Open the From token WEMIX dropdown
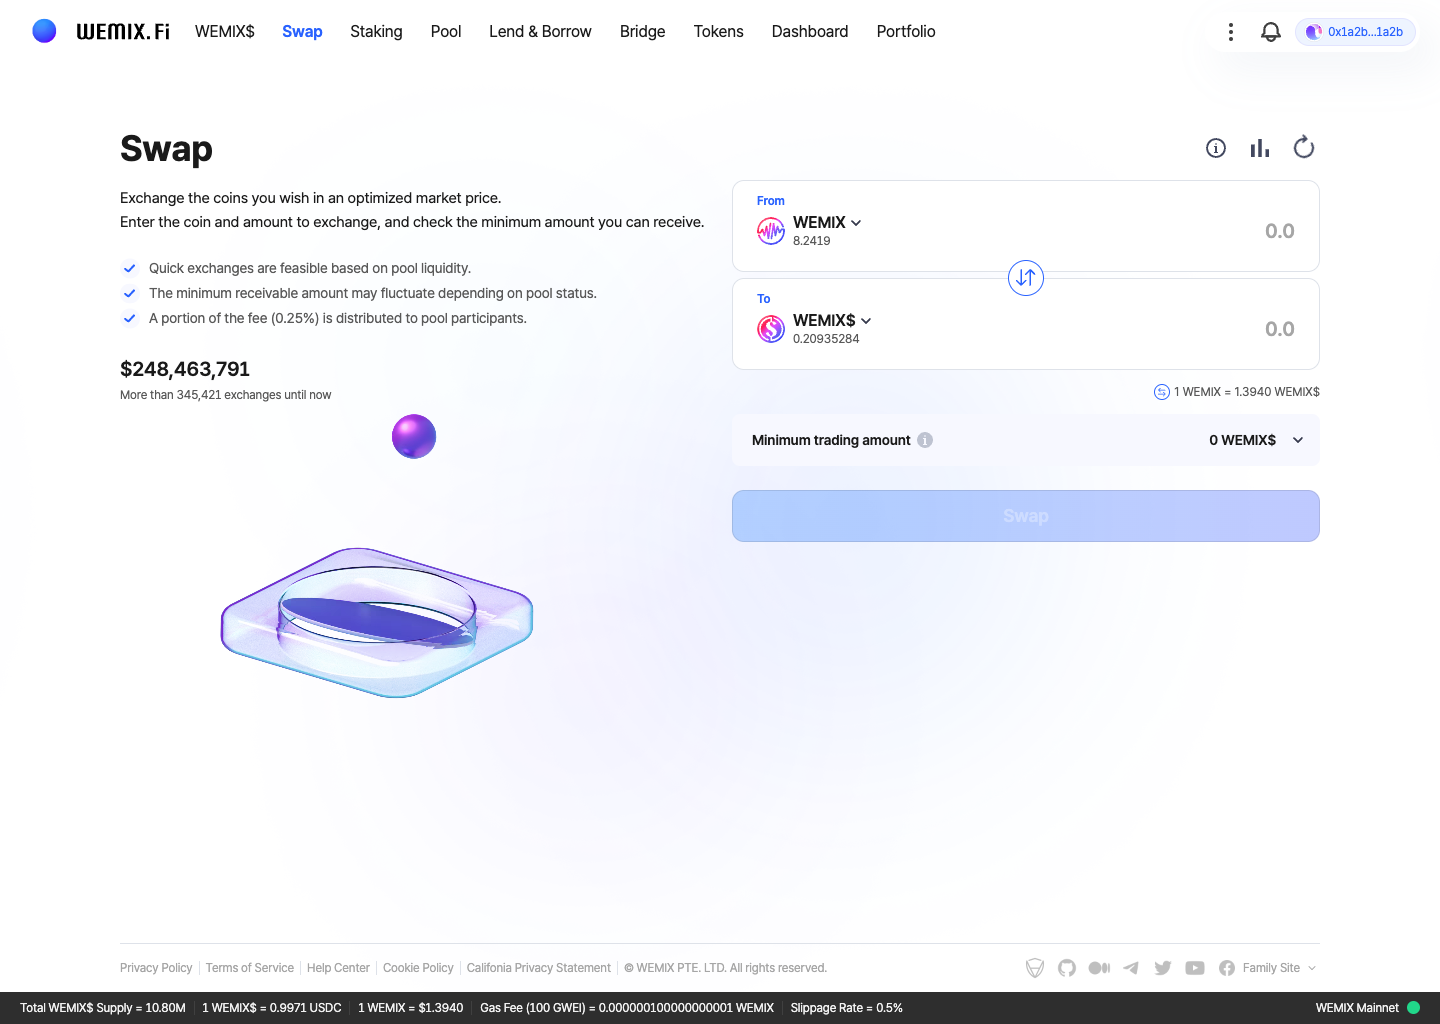1440x1024 pixels. pos(827,222)
